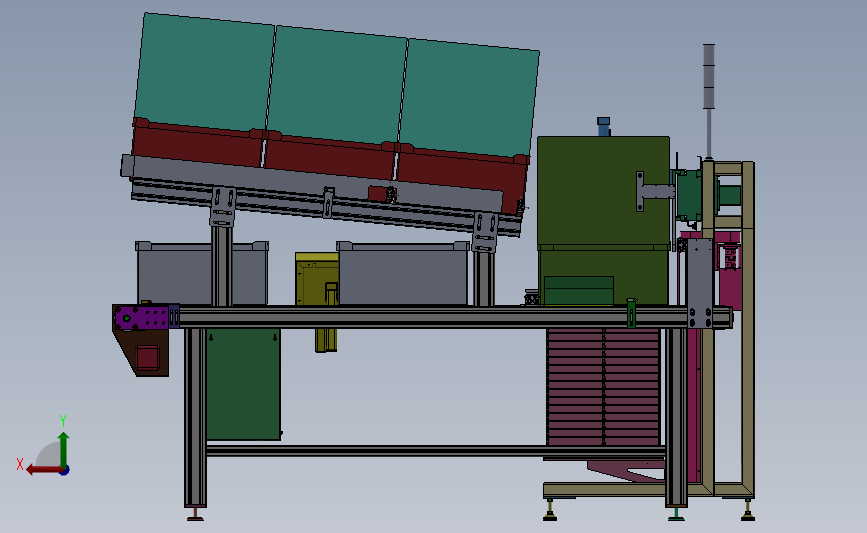Select the leftmost dark red tray under teal covers
867x533 pixels.
point(197,143)
